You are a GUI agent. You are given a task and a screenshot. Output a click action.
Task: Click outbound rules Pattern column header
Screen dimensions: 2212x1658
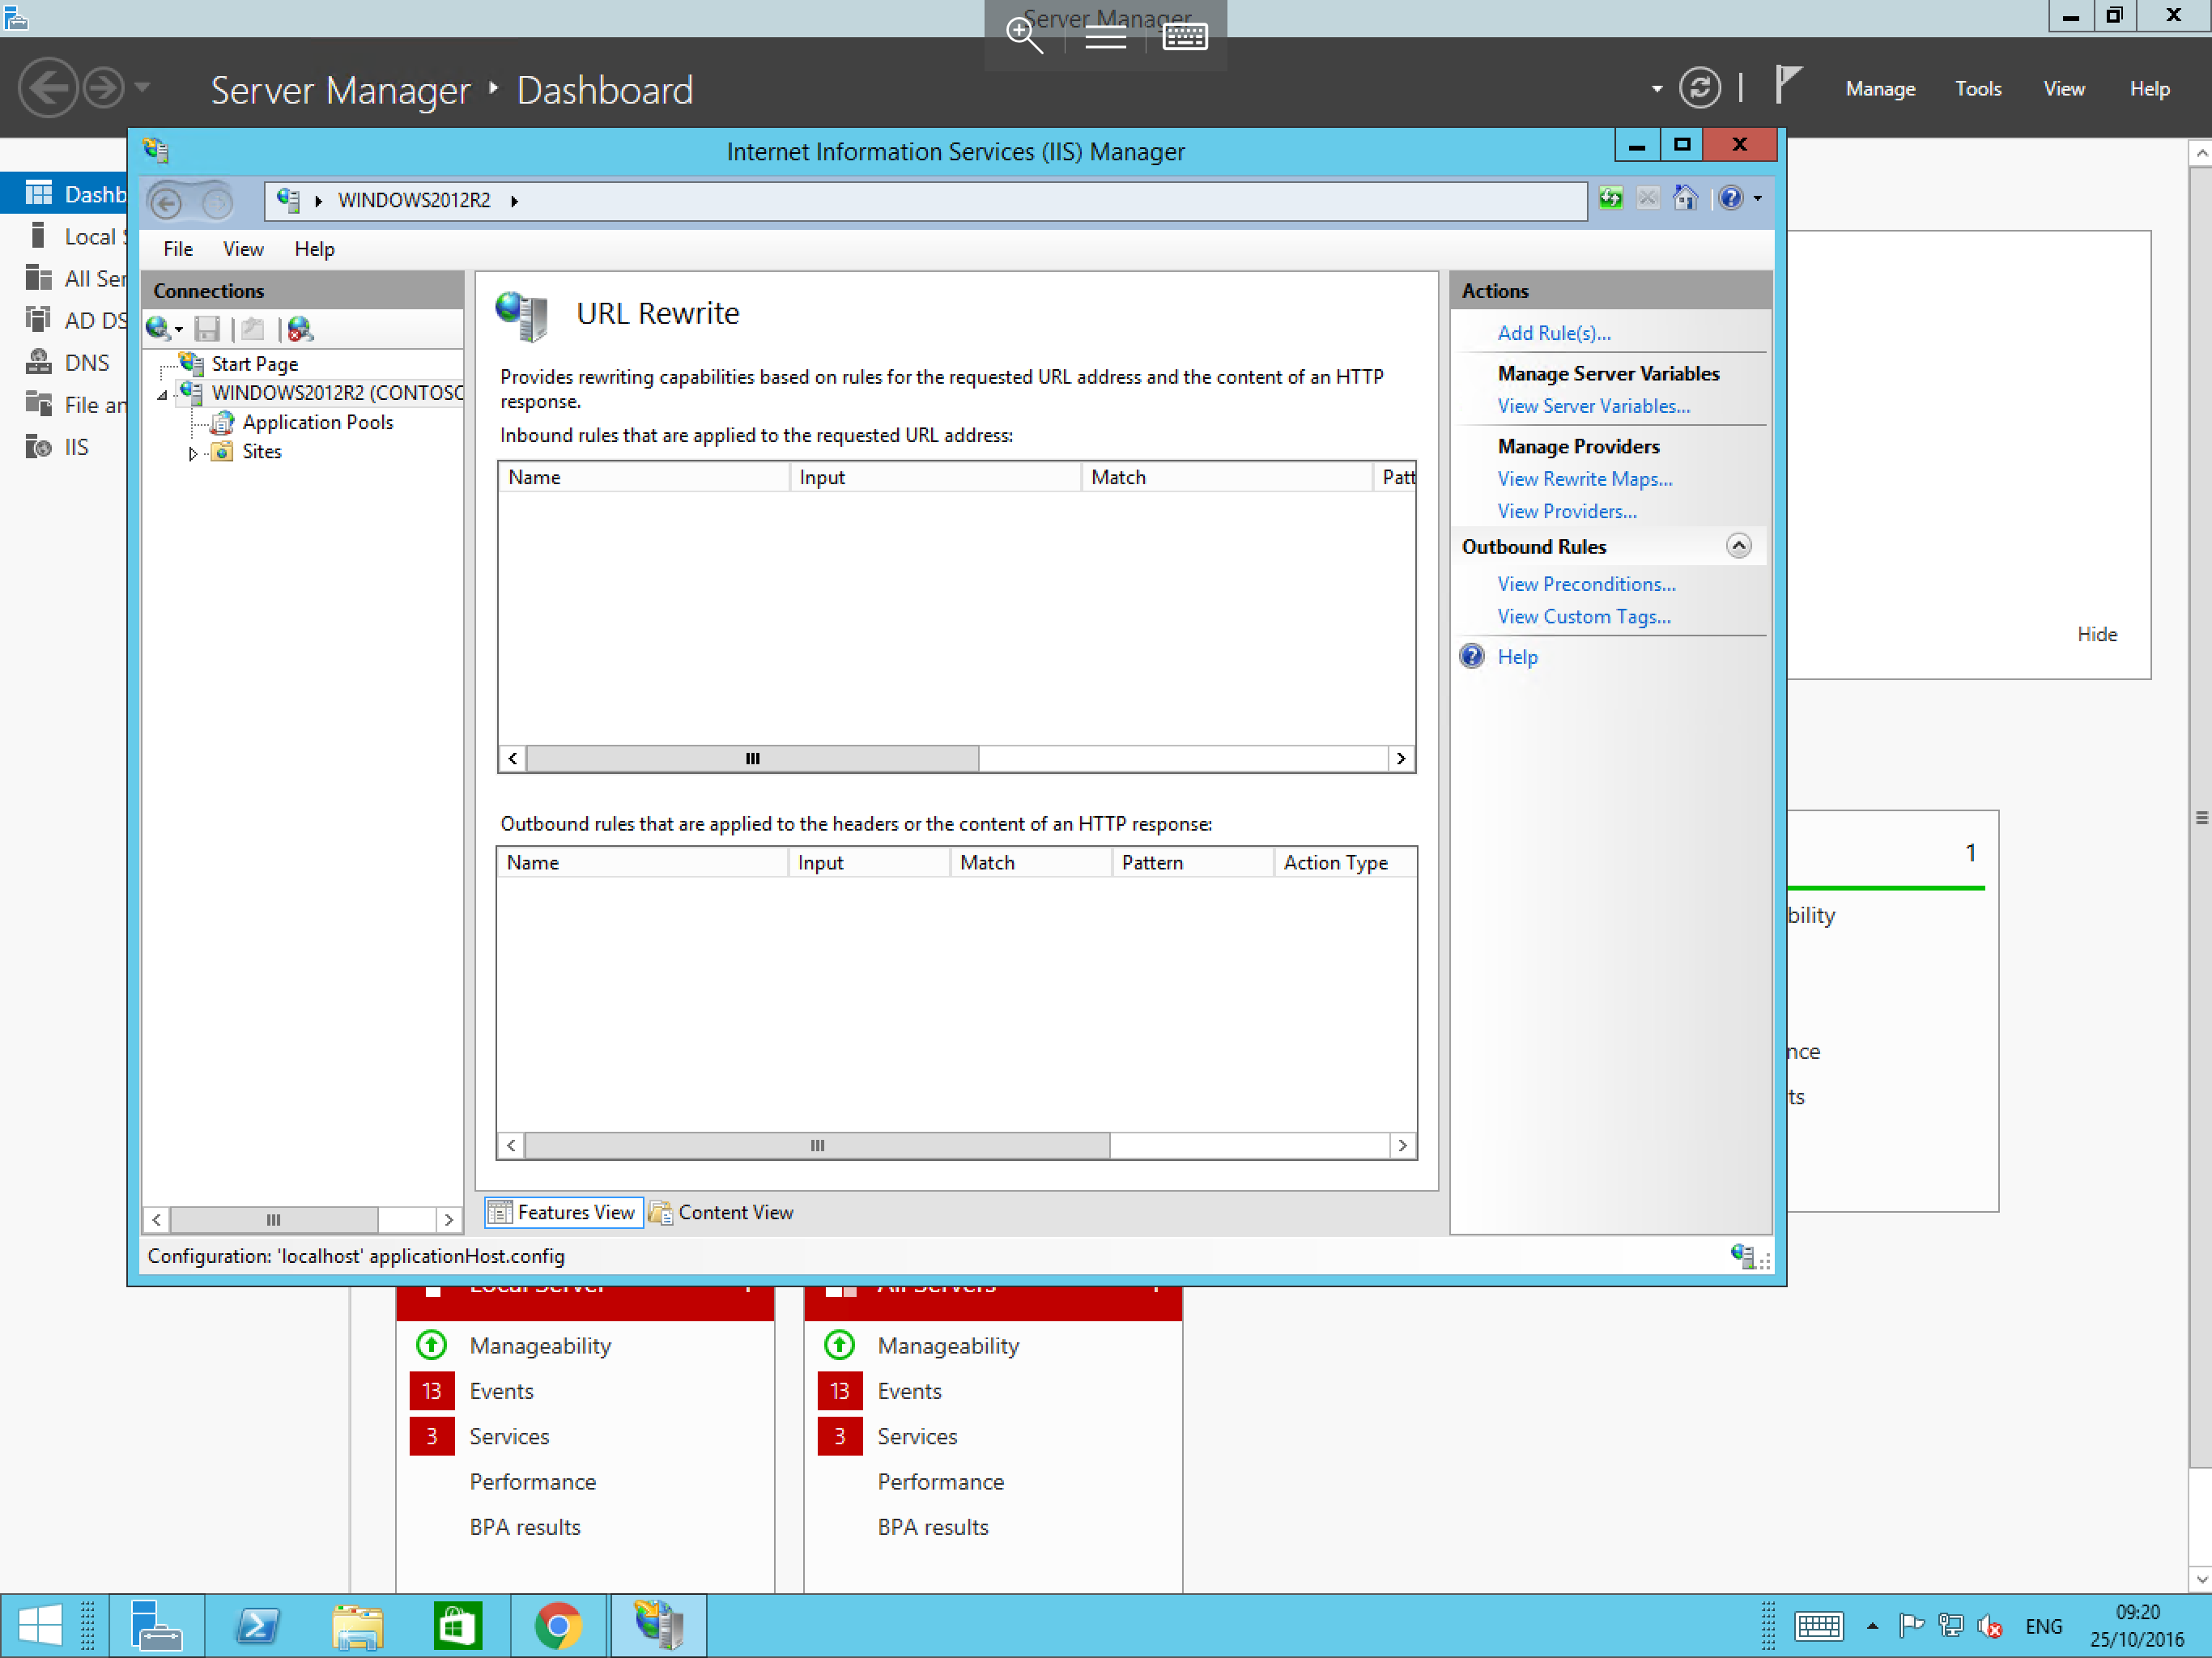tap(1192, 862)
